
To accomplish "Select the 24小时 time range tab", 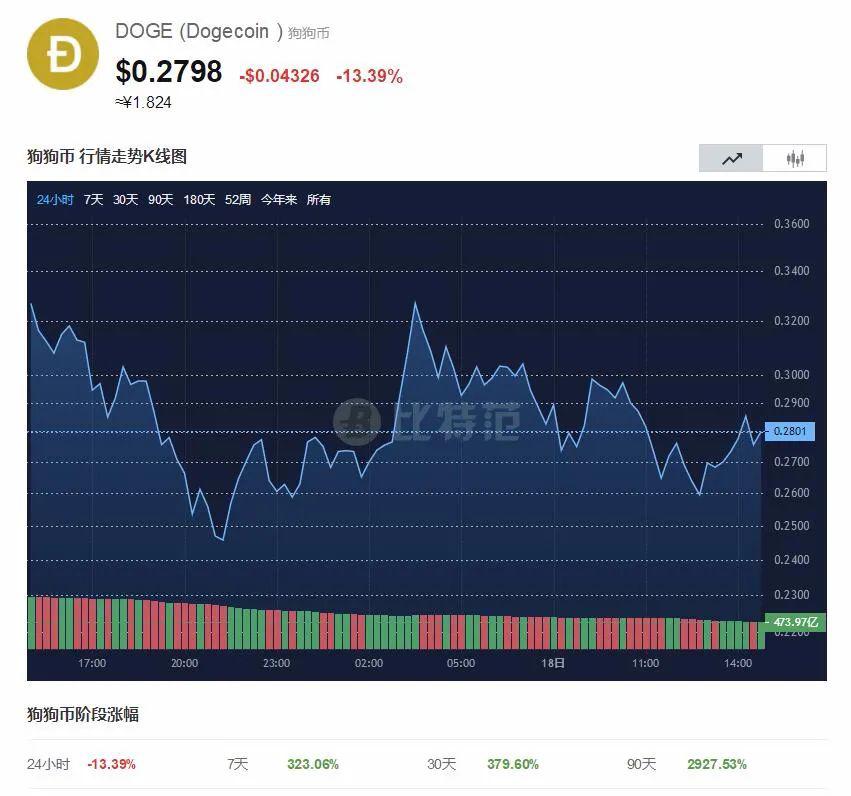I will point(55,200).
